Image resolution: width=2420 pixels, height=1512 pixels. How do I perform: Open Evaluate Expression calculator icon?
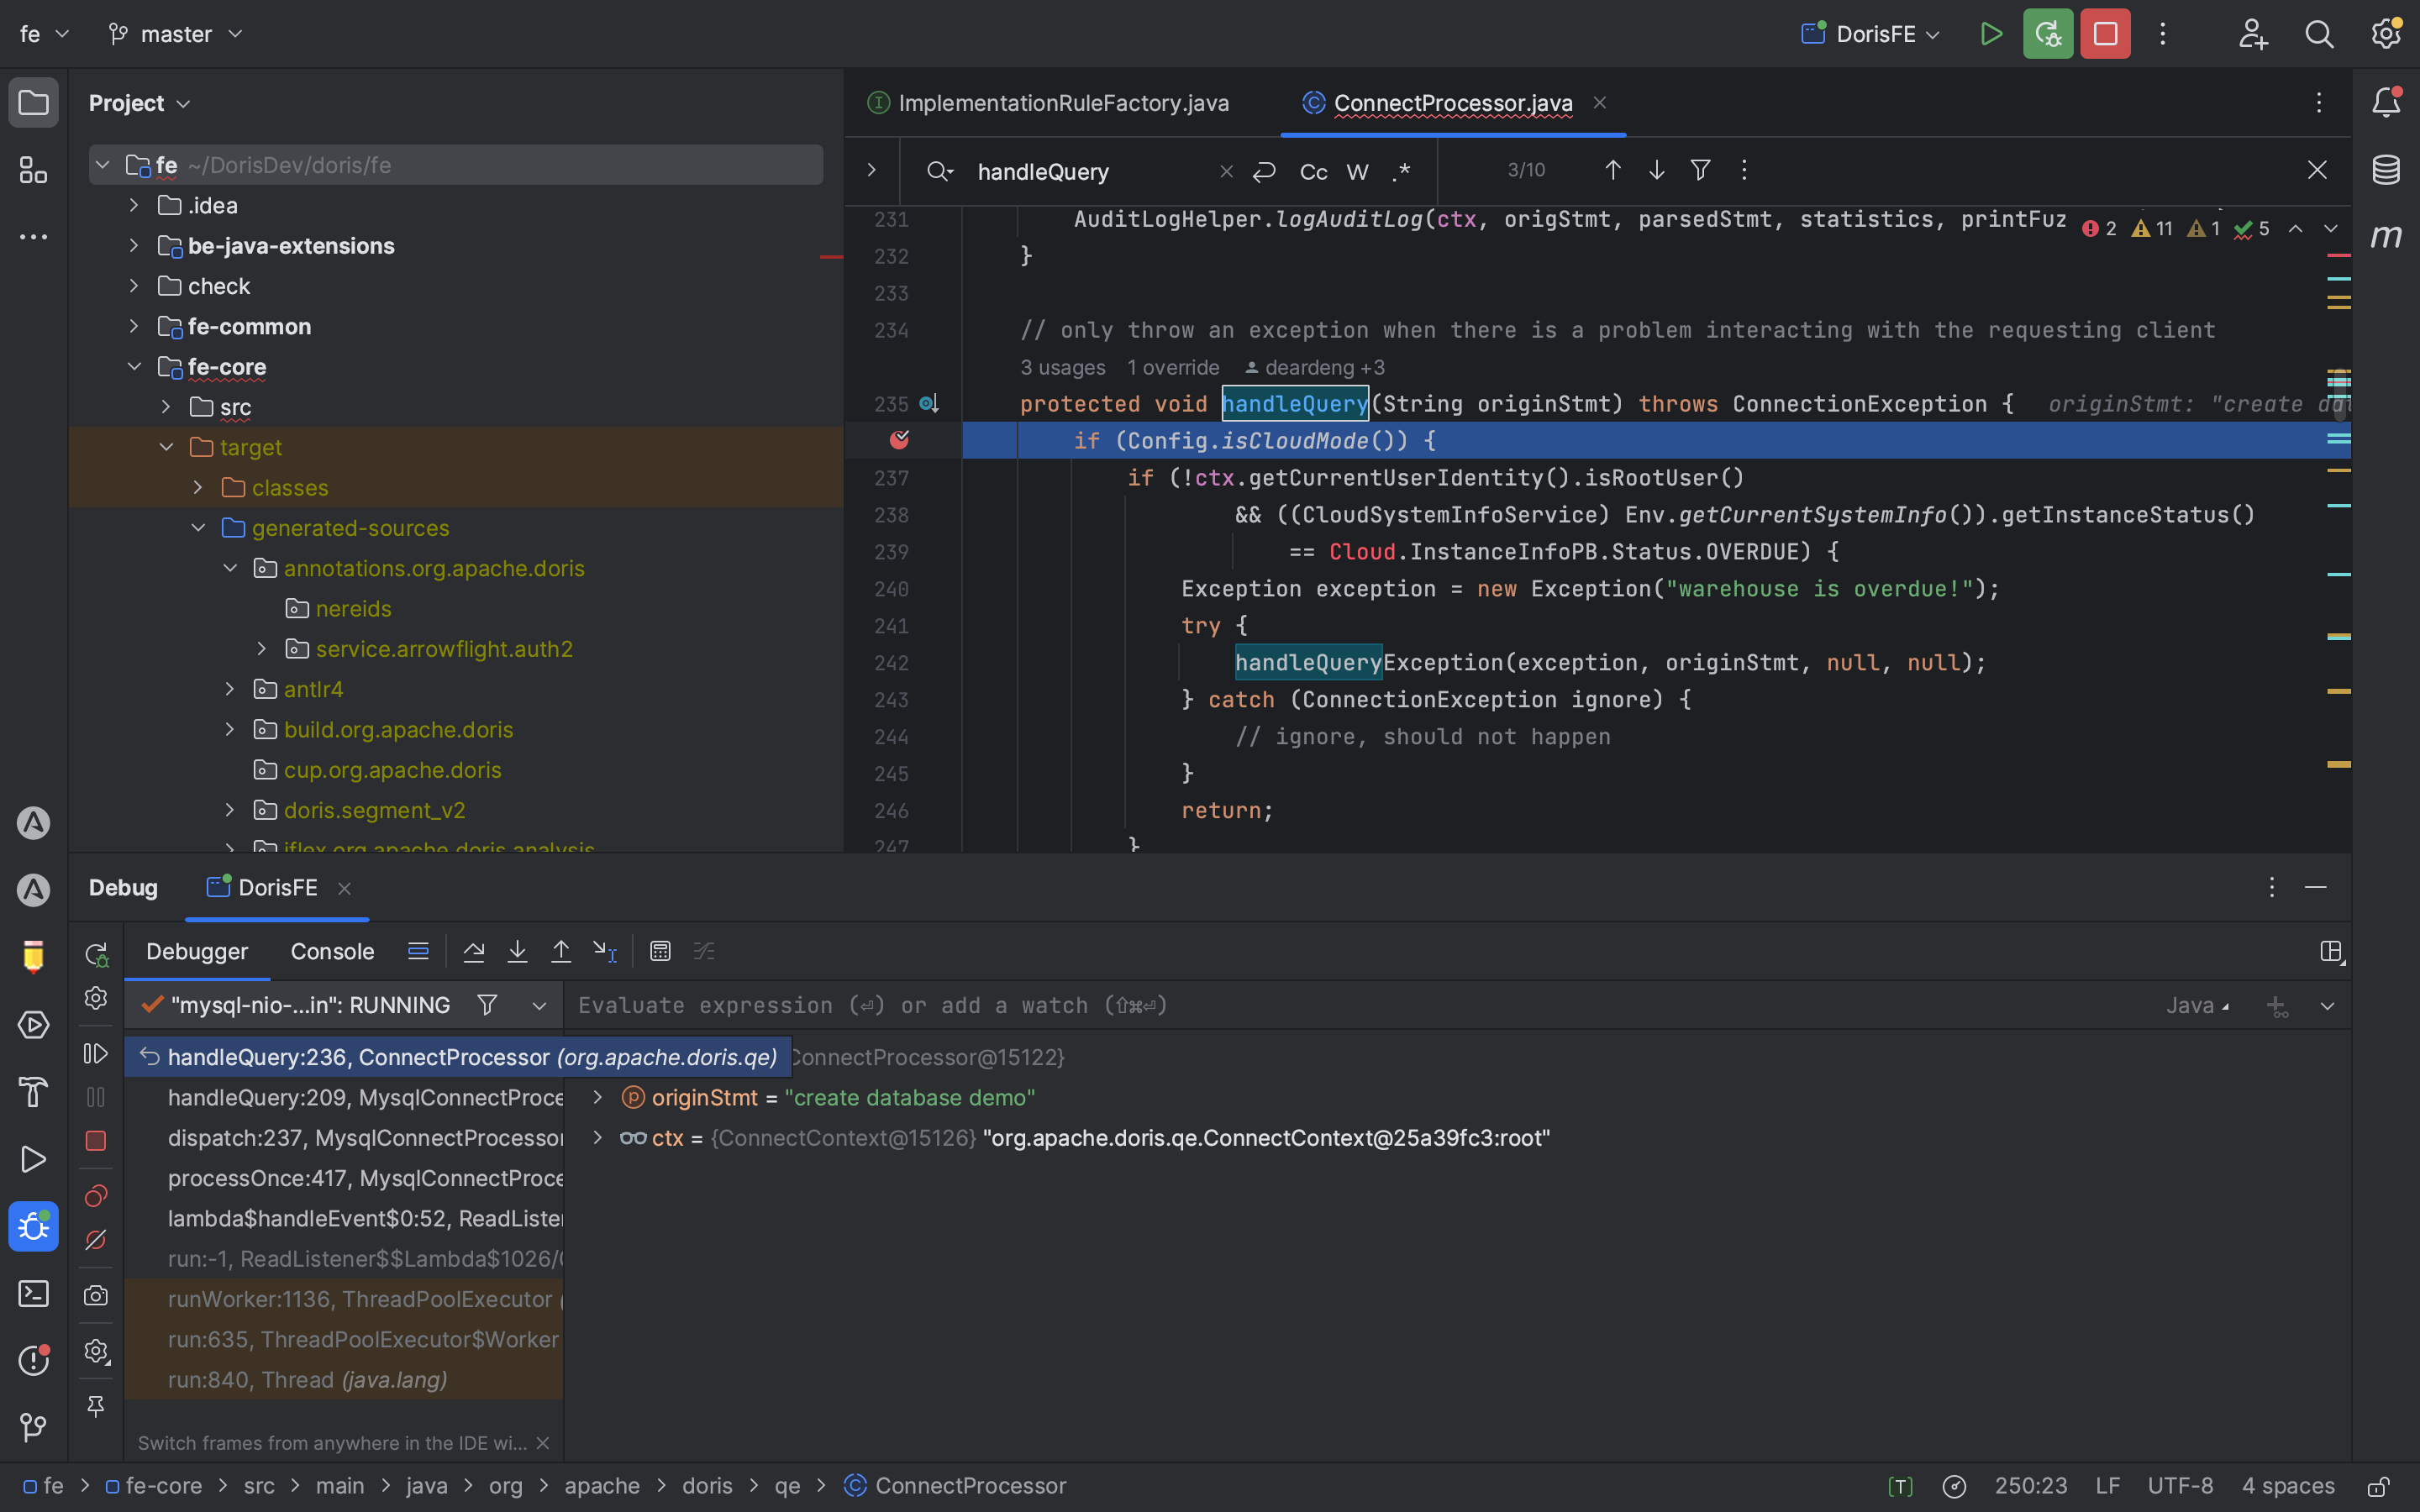click(x=660, y=951)
